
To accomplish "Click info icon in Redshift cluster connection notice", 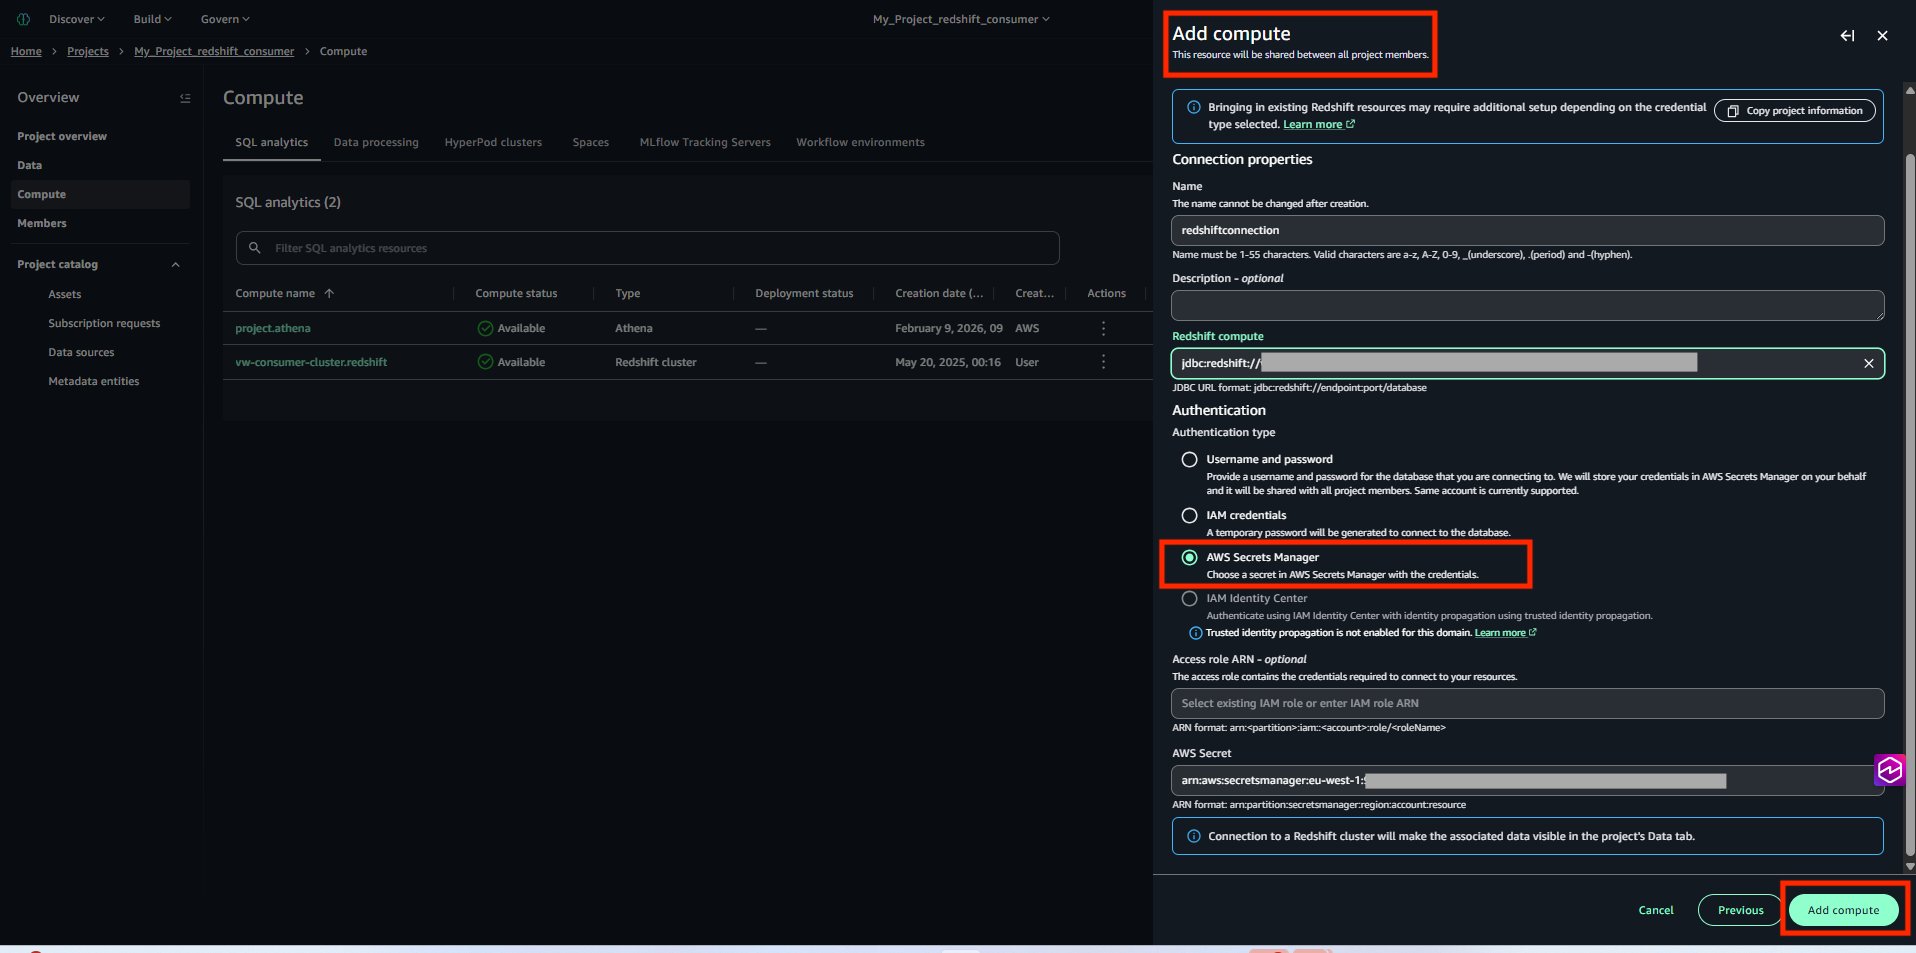I will coord(1193,836).
